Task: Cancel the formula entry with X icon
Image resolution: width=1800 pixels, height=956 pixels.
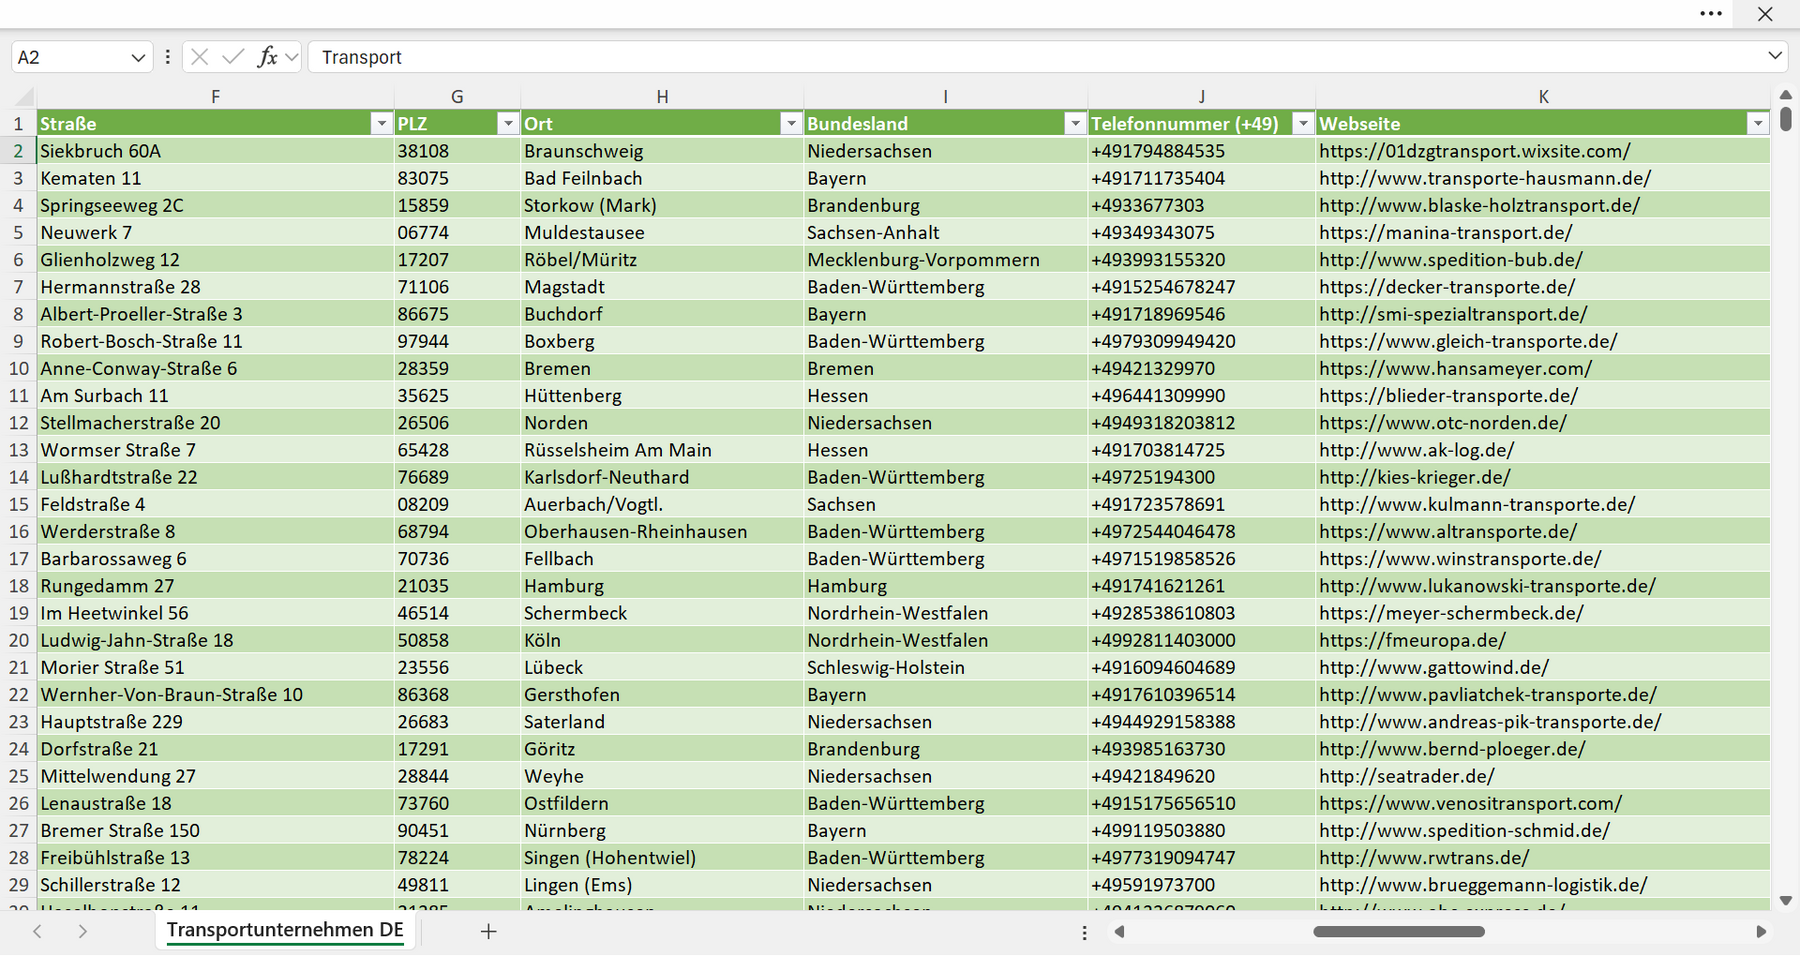Action: pos(200,57)
